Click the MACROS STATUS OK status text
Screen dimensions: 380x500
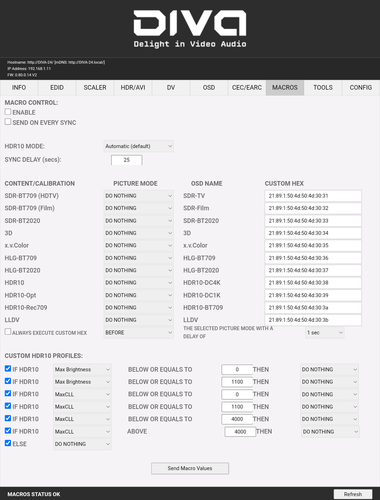34,494
